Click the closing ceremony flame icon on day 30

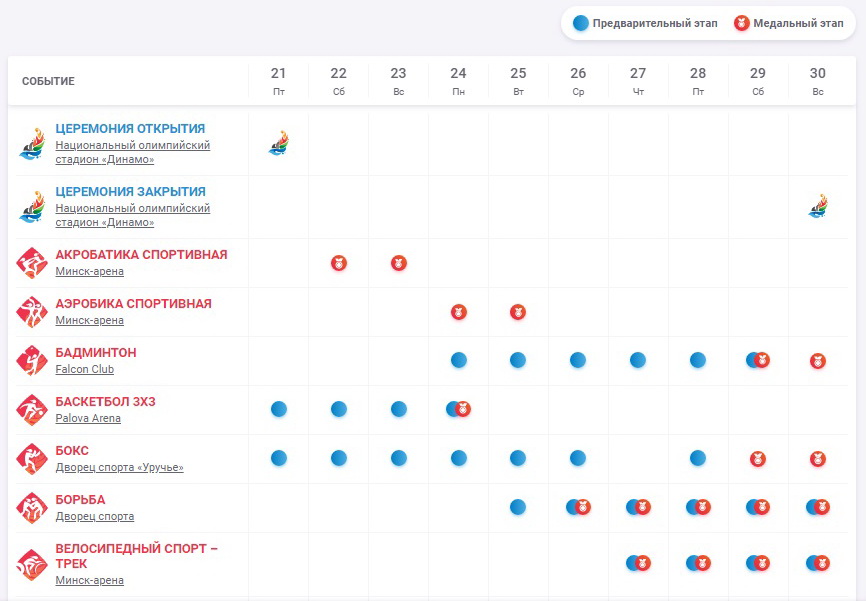click(818, 206)
